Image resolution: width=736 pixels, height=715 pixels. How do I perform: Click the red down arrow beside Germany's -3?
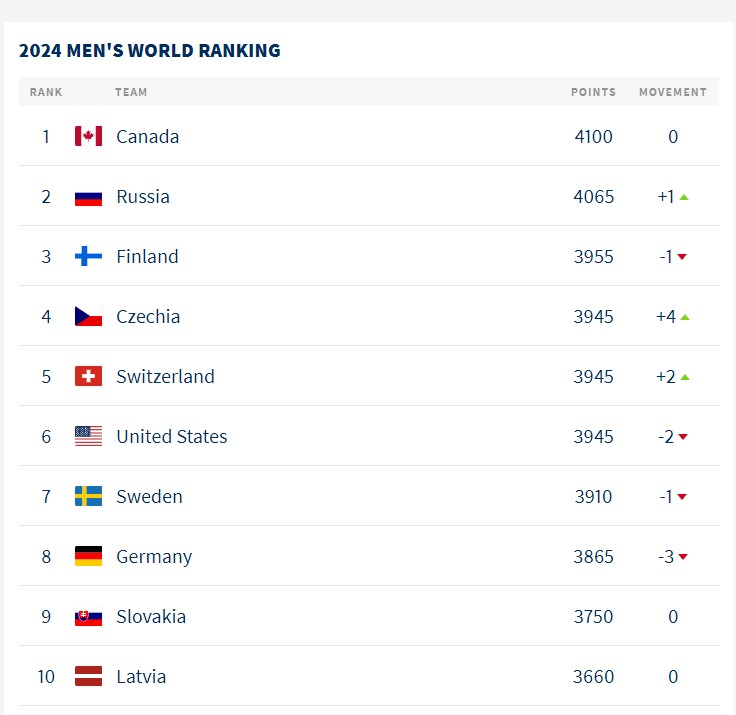(683, 557)
